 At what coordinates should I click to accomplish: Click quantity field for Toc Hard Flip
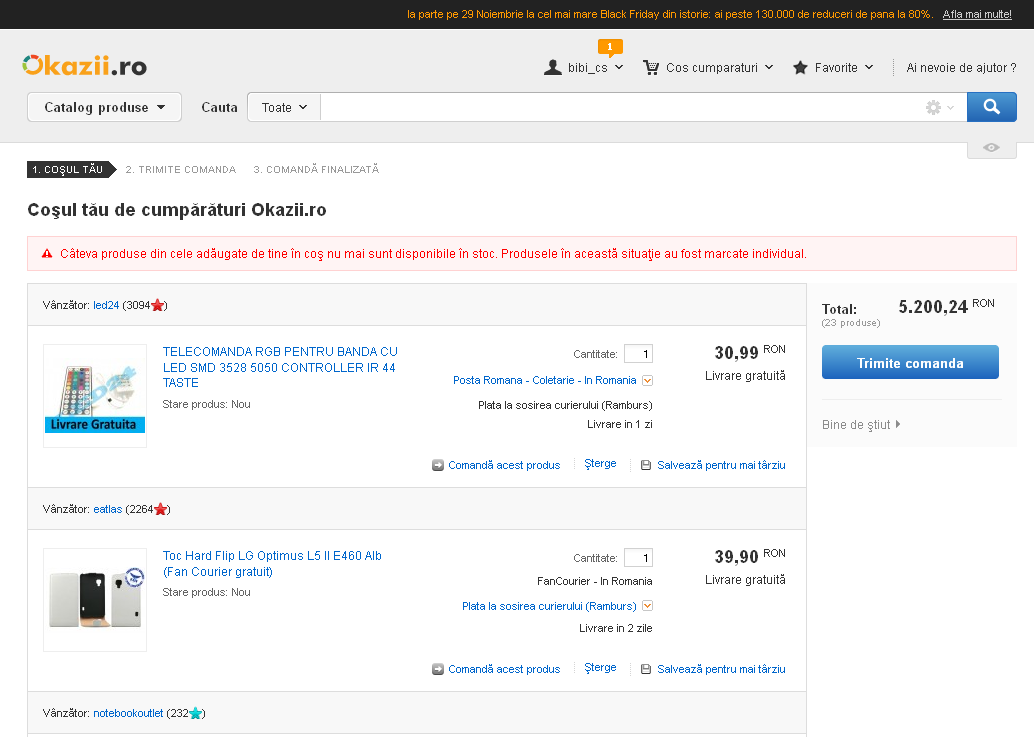[x=638, y=558]
